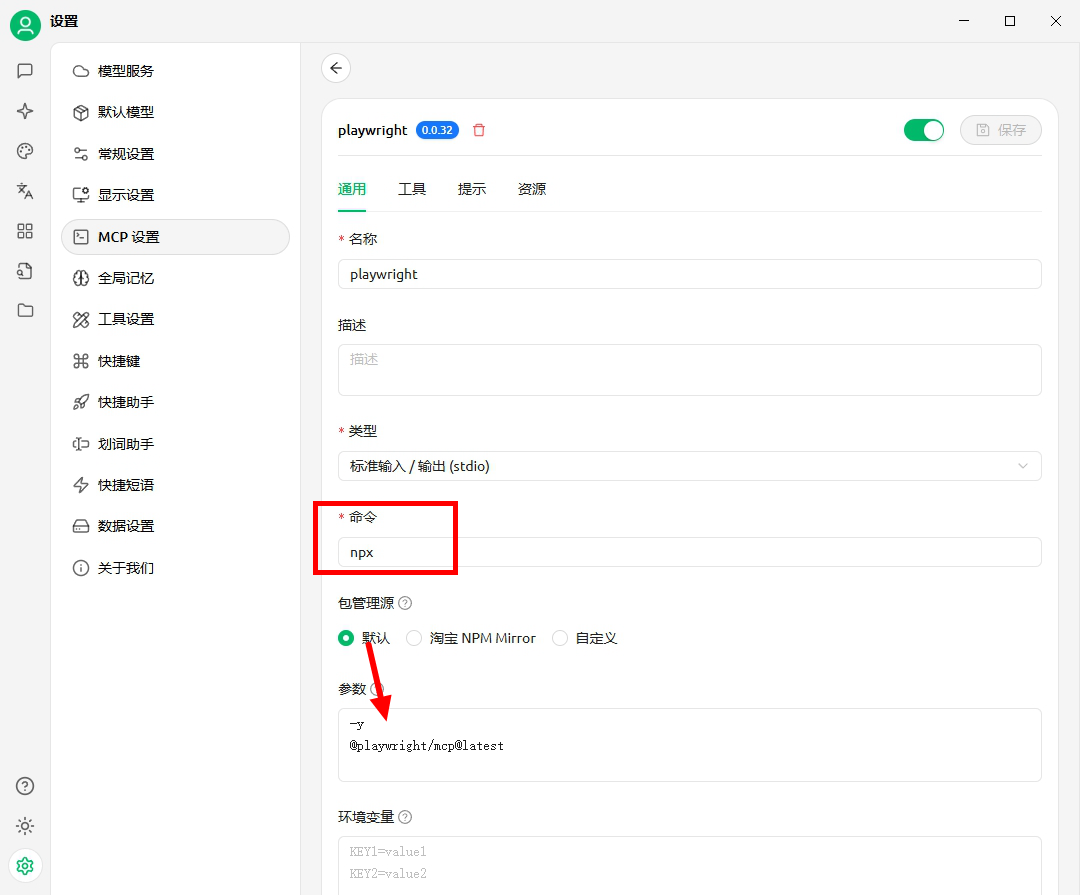This screenshot has height=895, width=1080.
Task: Open the translate icon in left rail
Action: [x=25, y=191]
